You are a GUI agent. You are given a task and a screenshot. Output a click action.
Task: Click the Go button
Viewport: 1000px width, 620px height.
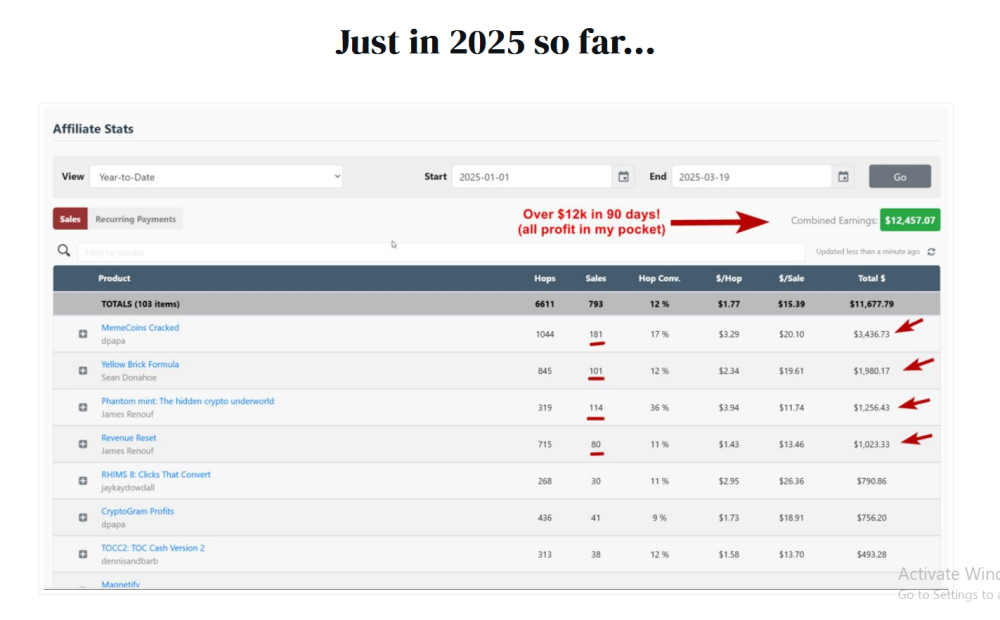899,177
